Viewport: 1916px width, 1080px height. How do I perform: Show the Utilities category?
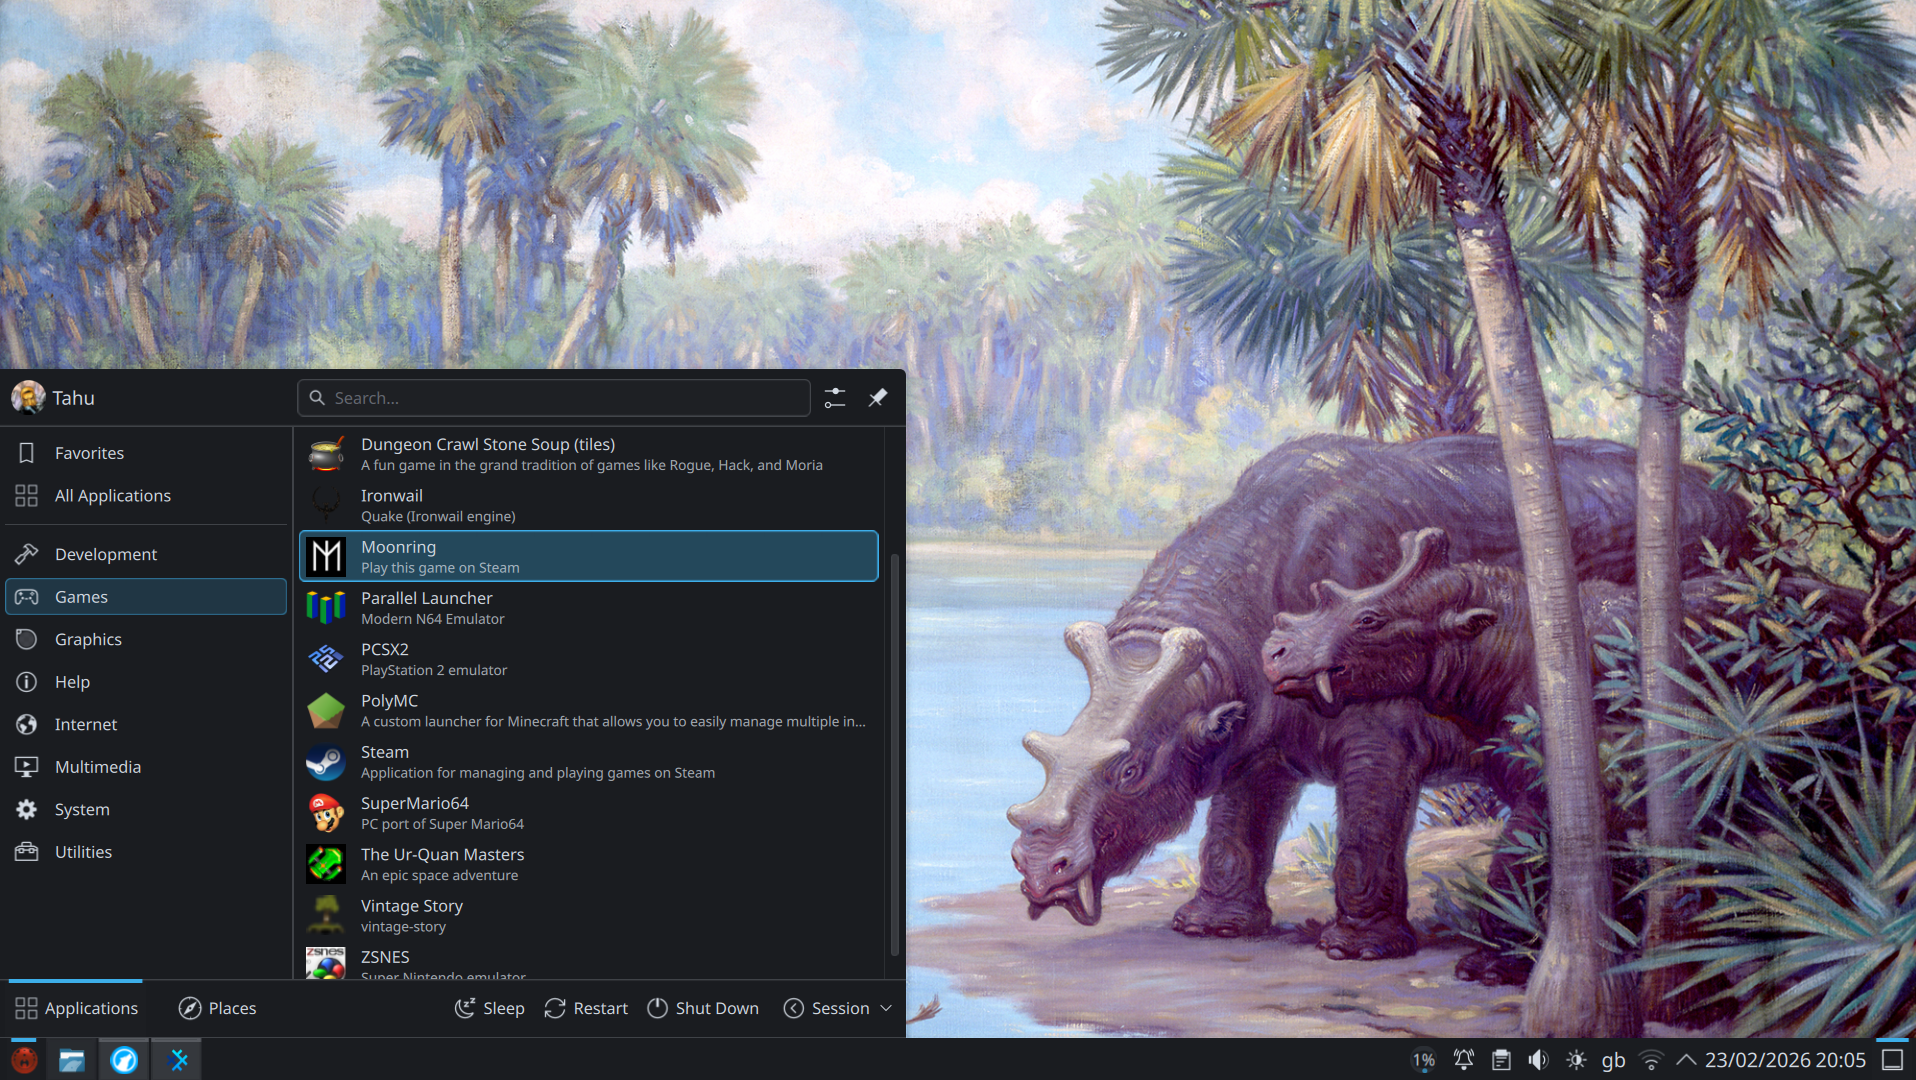[x=146, y=852]
